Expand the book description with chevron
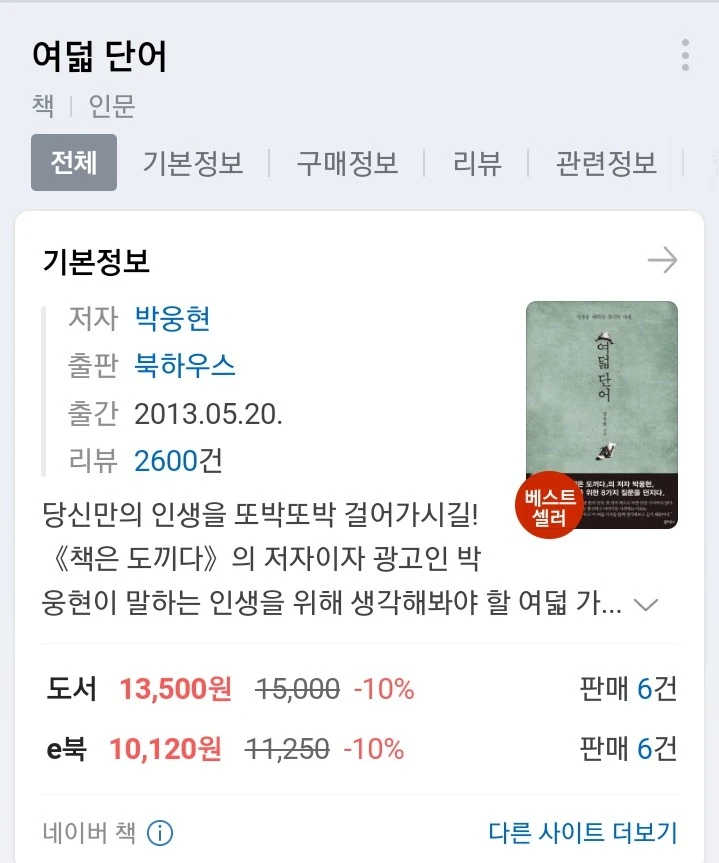Viewport: 719px width, 863px height. (x=646, y=604)
